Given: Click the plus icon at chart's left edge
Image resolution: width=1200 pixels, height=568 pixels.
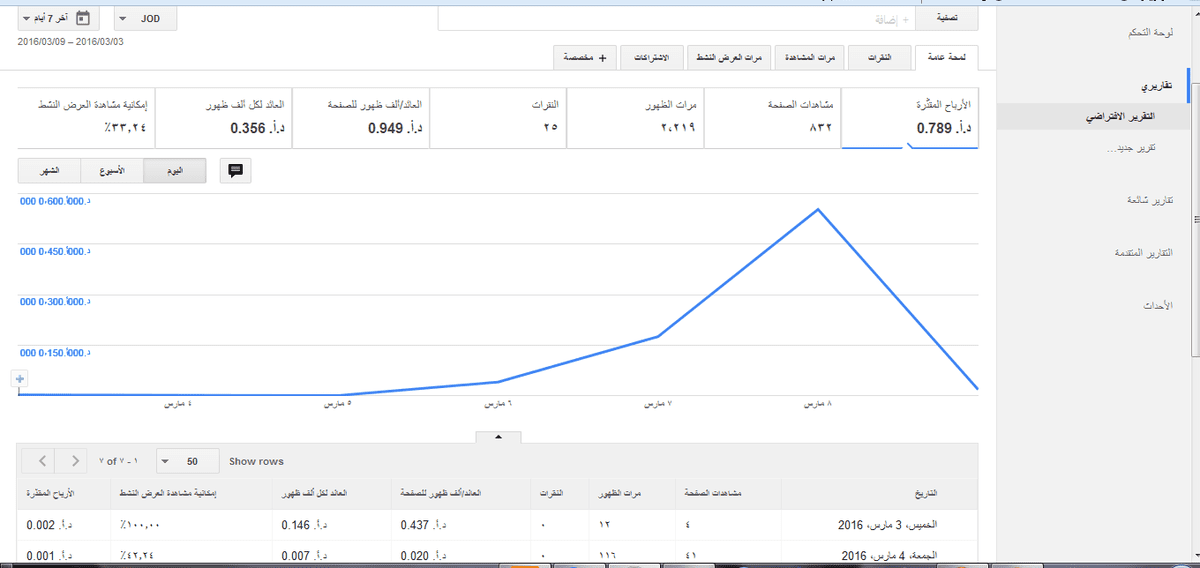Looking at the screenshot, I should [19, 378].
